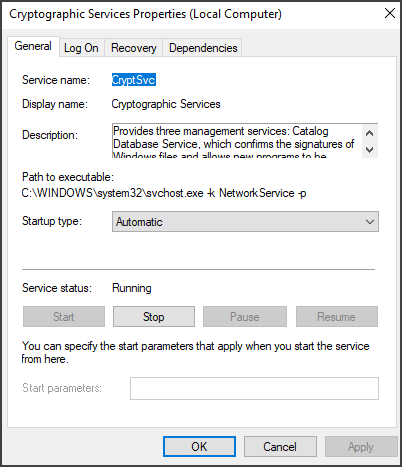Close the Cryptographic Services Properties dialog
Screen dimensions: 402x467
click(390, 14)
